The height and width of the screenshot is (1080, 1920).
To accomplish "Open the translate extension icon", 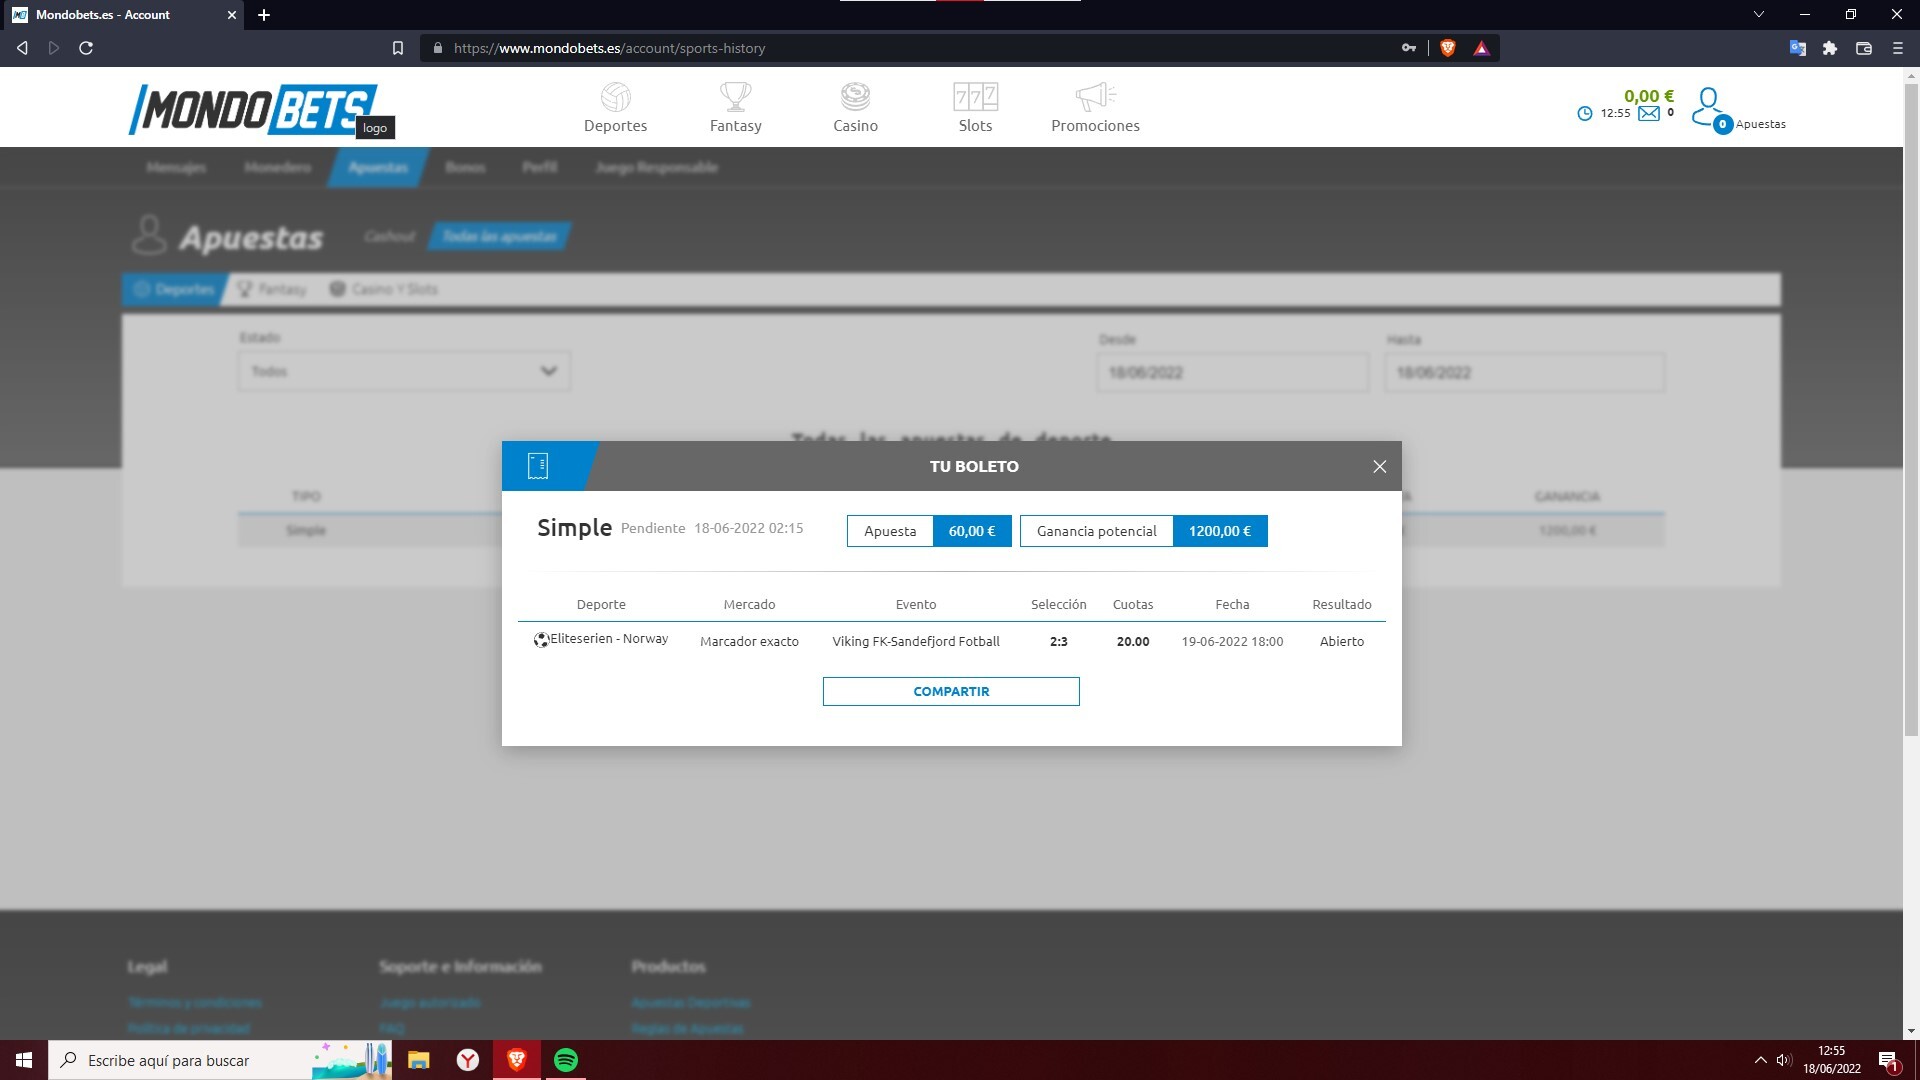I will pos(1797,48).
